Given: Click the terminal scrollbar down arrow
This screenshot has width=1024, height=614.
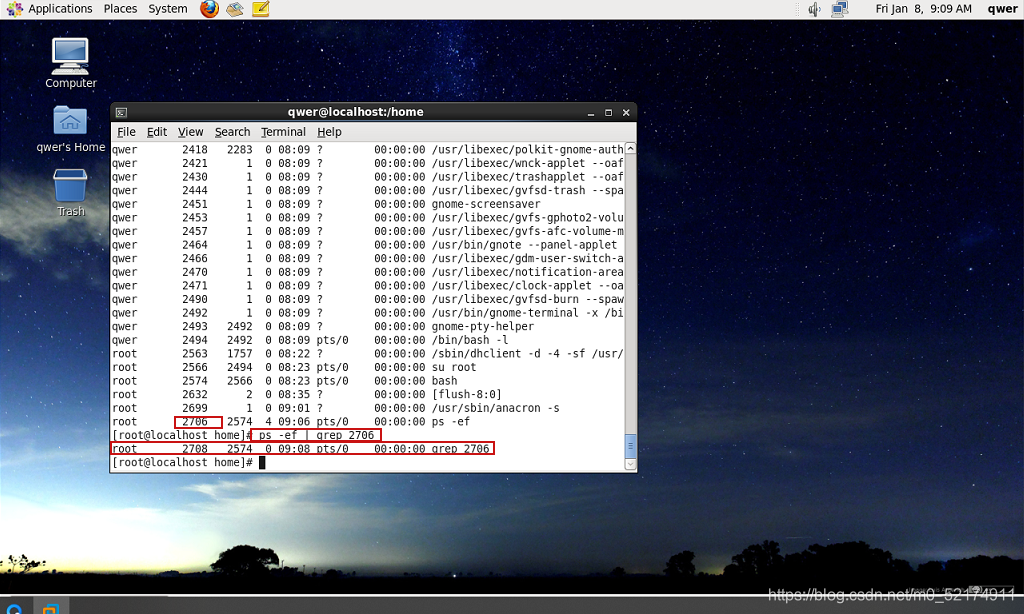Looking at the screenshot, I should tap(630, 464).
